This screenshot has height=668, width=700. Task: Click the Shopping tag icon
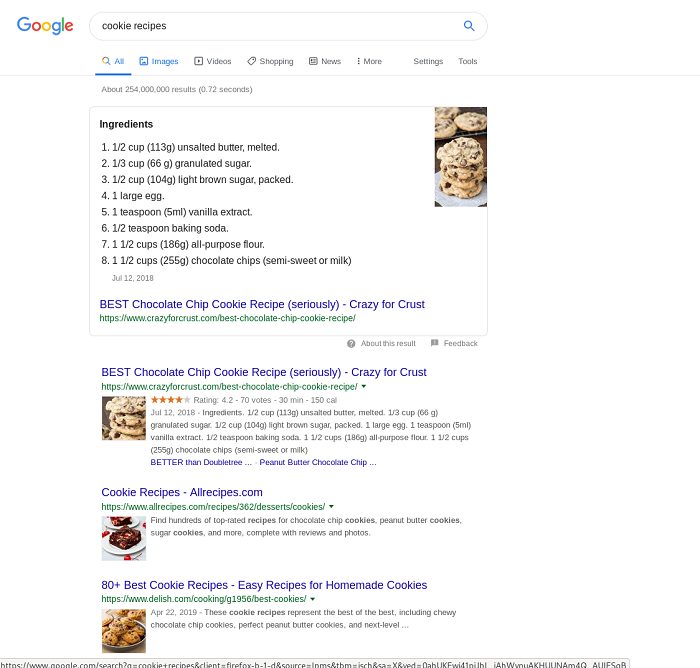point(252,61)
